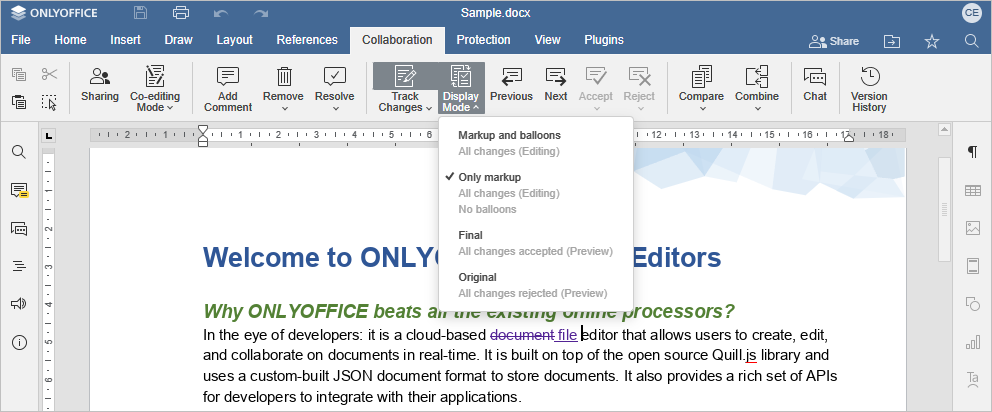Click the word "file" in the paragraph
Screen dimensions: 992x412
coord(567,334)
